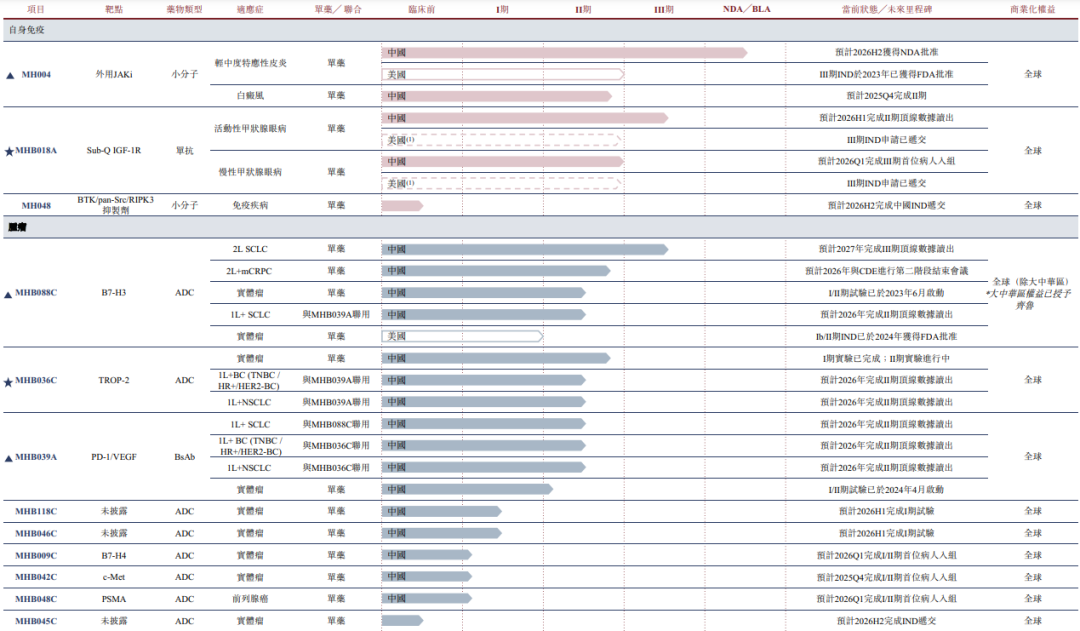
Task: Click the grey progress bar for MHB045C
Action: (401, 620)
